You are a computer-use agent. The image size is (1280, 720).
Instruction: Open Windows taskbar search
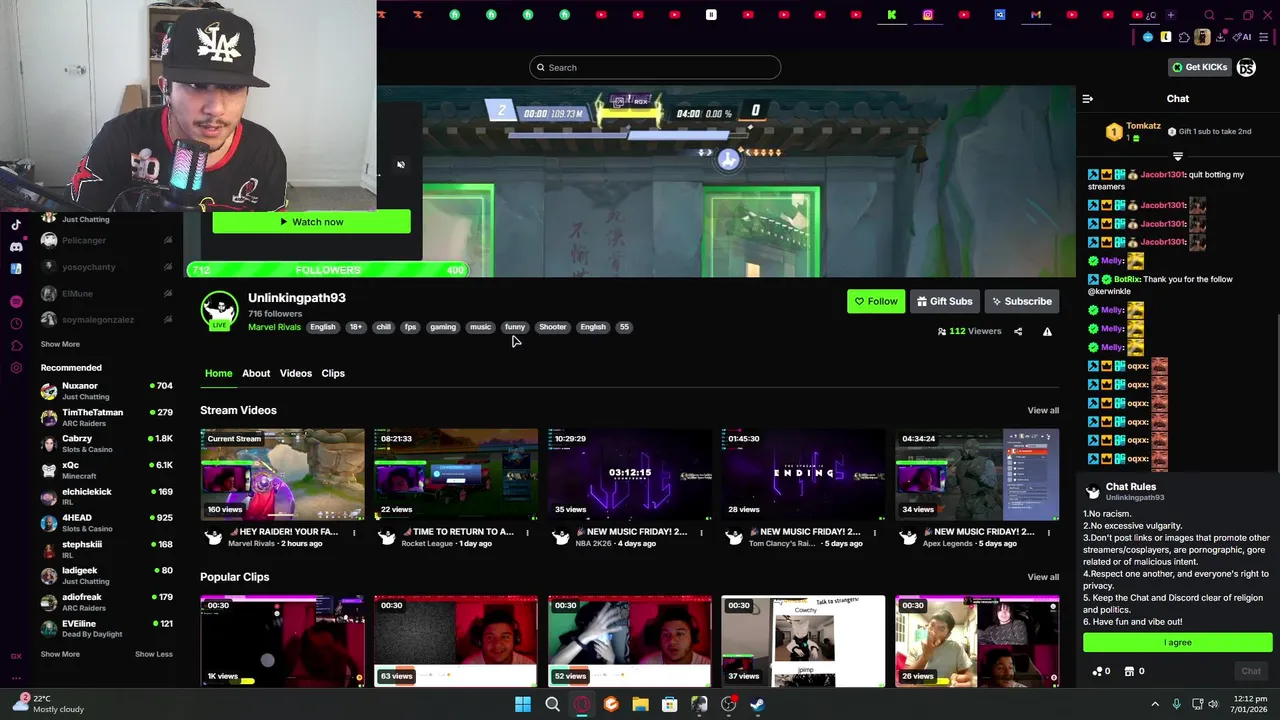click(x=552, y=704)
